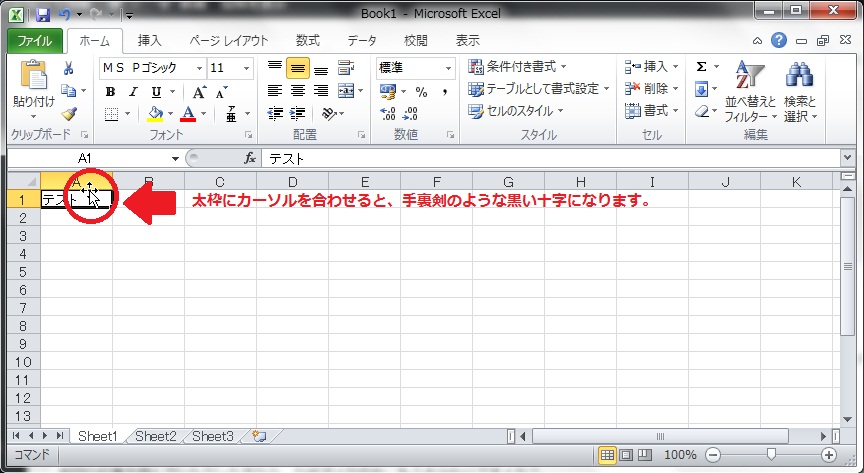Open the Excel Help question mark
The height and width of the screenshot is (473, 864).
click(779, 40)
